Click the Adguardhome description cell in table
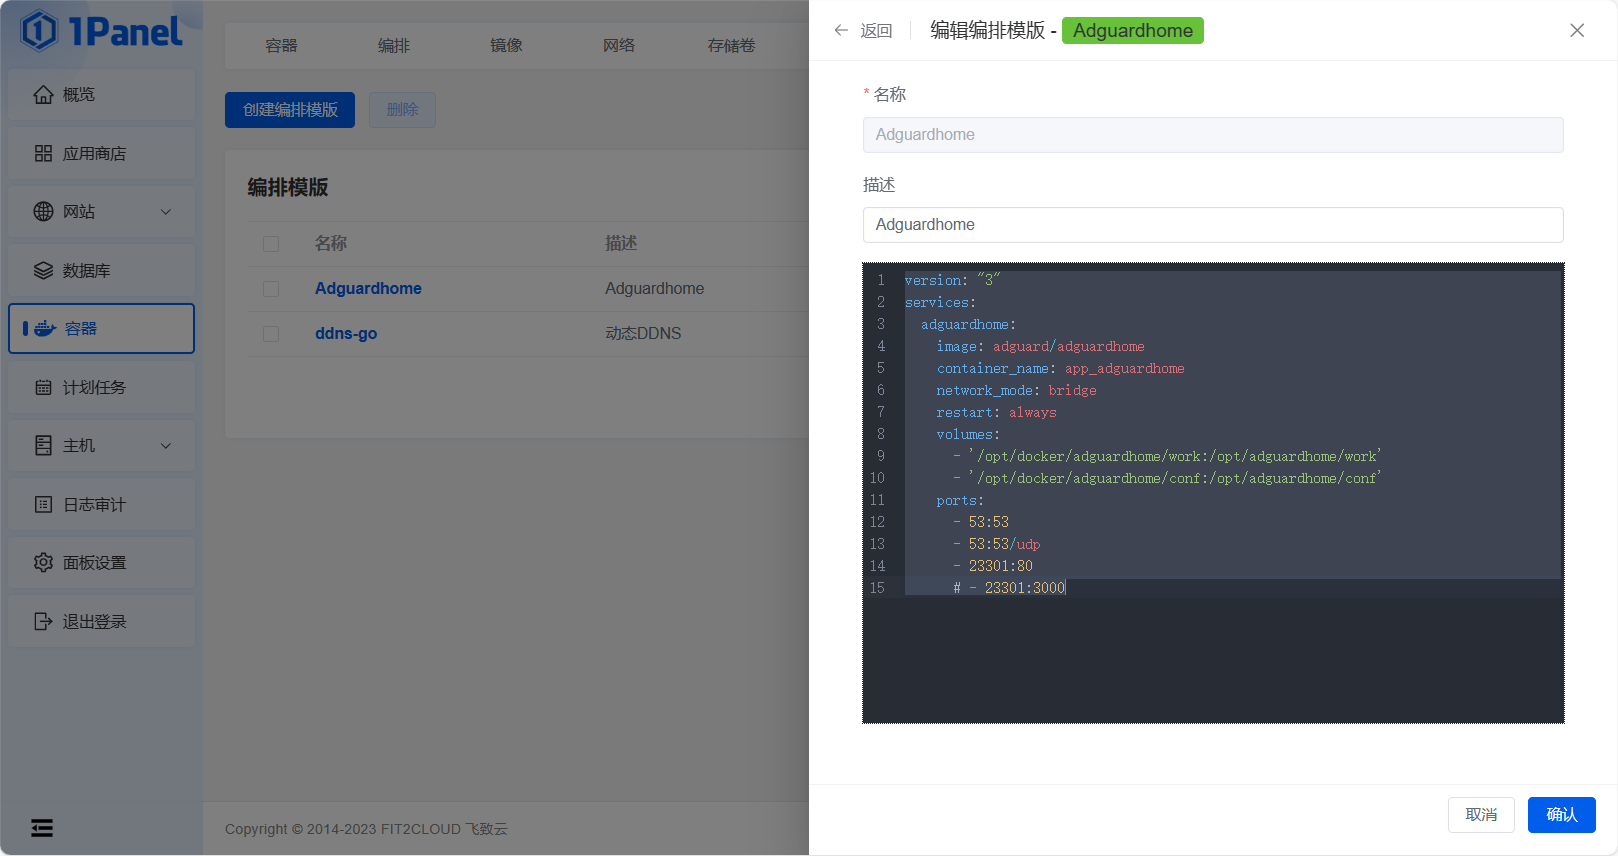Viewport: 1618px width, 856px height. pos(654,289)
